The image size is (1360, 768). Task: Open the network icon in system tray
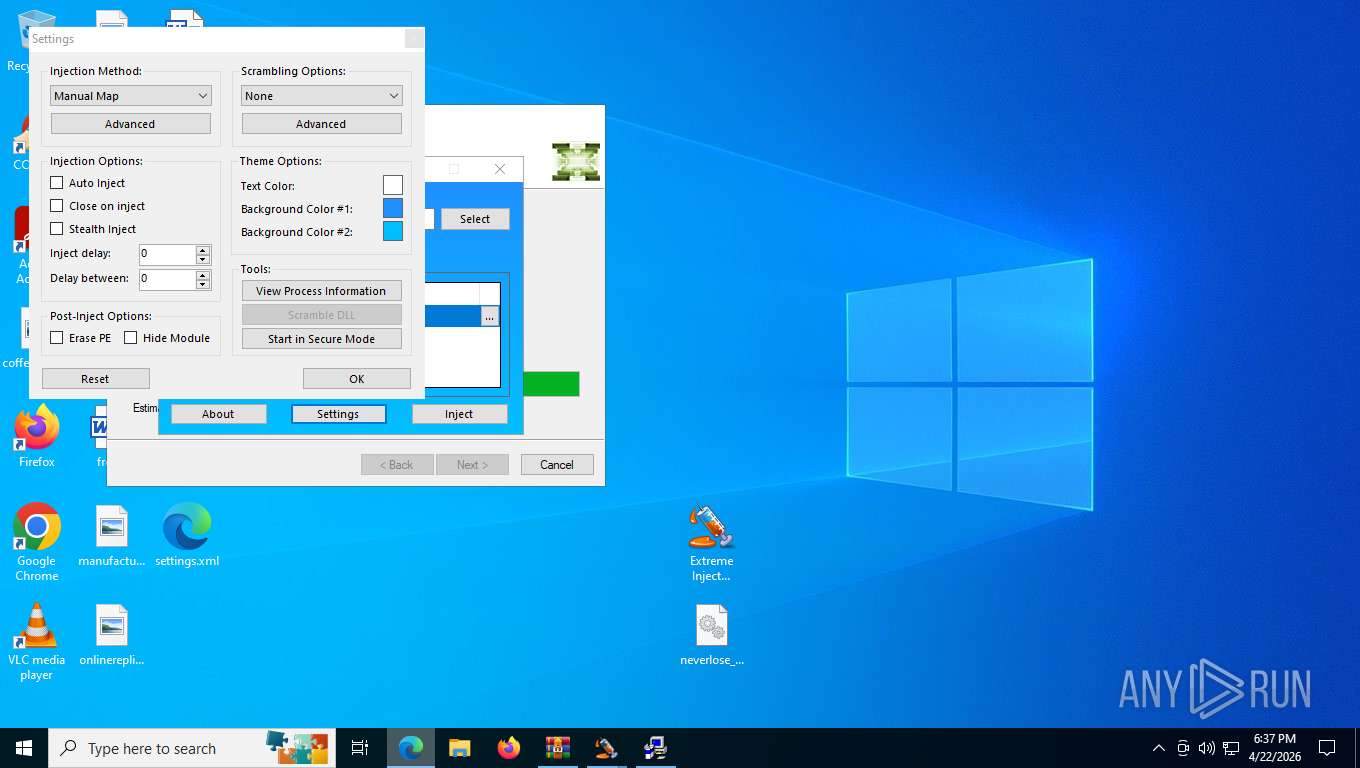pos(1231,748)
